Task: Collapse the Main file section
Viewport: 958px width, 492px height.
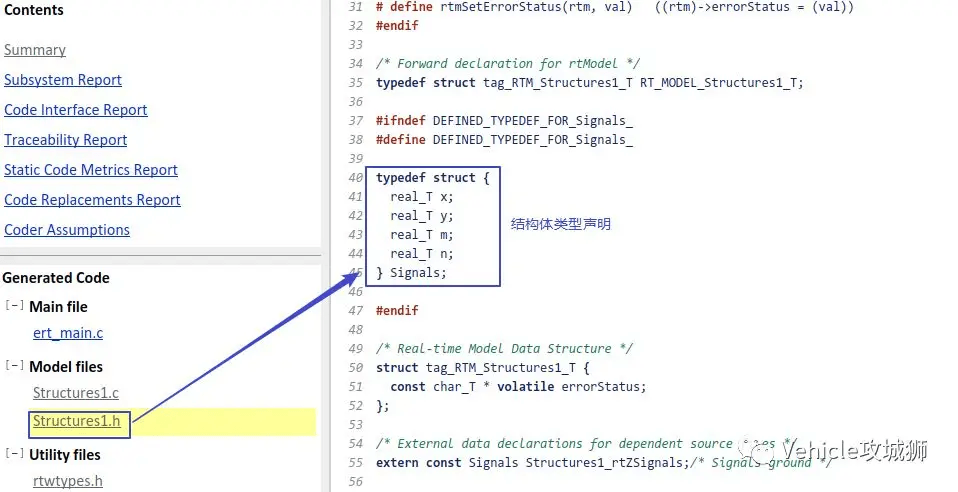Action: click(x=15, y=305)
